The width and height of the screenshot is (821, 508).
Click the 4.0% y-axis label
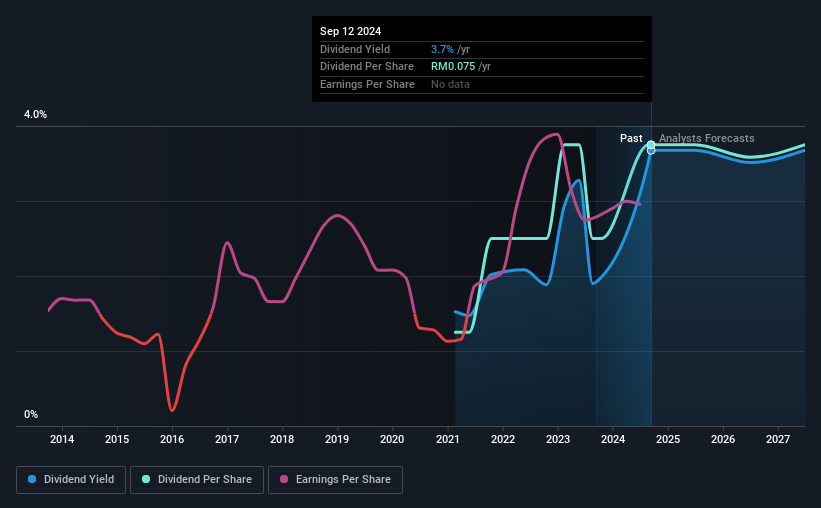pyautogui.click(x=35, y=114)
